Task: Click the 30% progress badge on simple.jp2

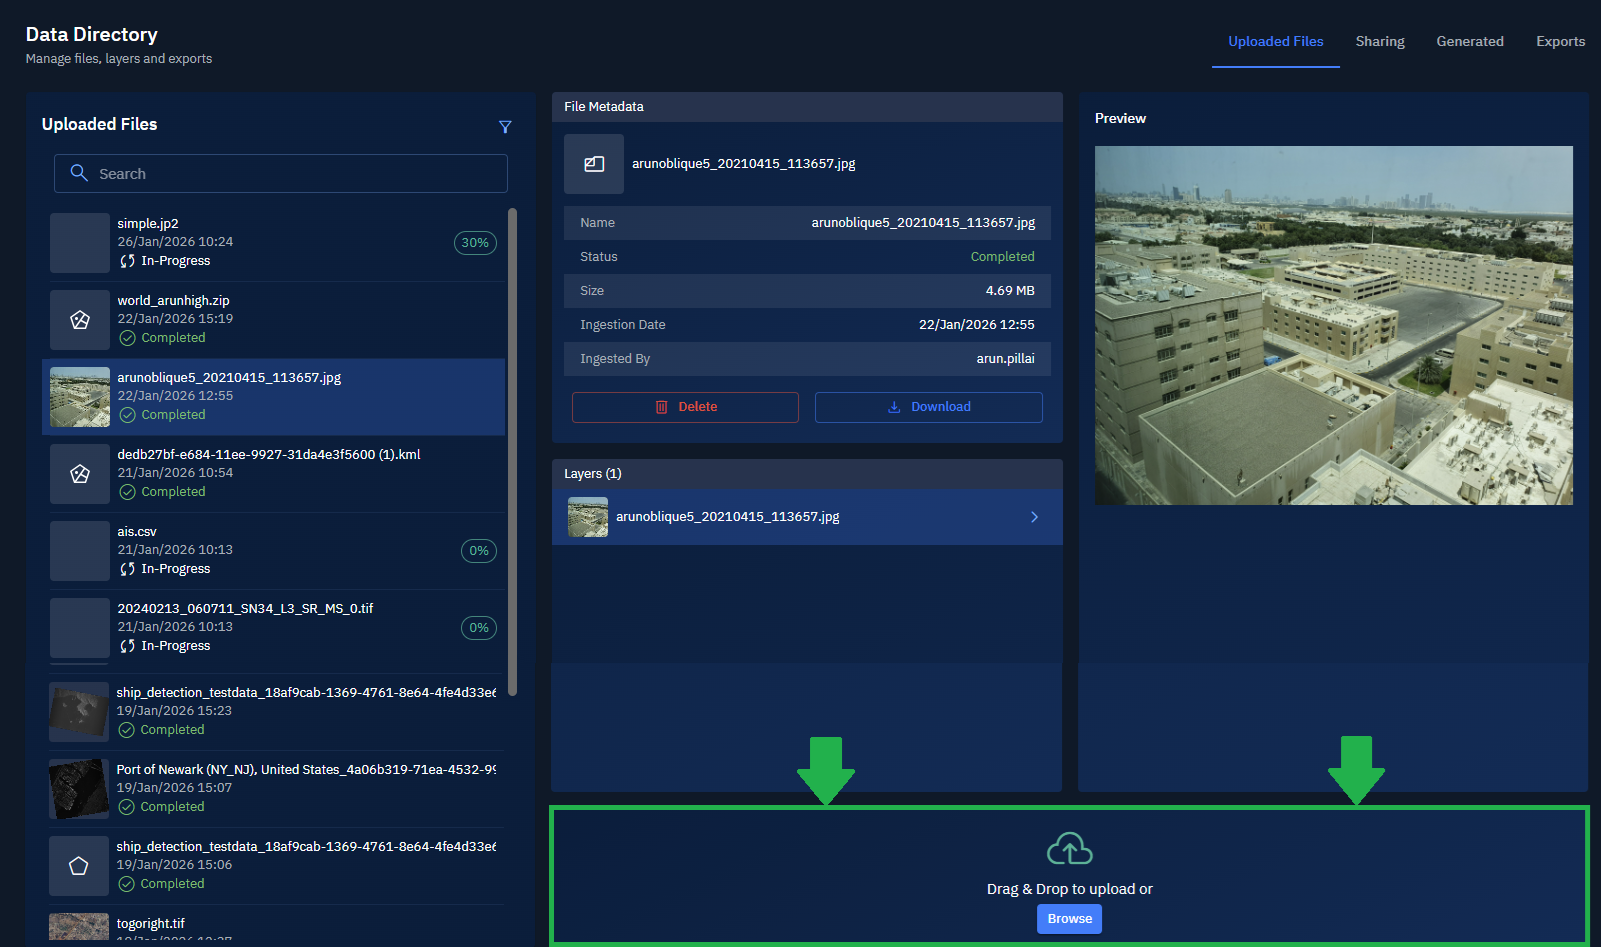Action: (x=475, y=243)
